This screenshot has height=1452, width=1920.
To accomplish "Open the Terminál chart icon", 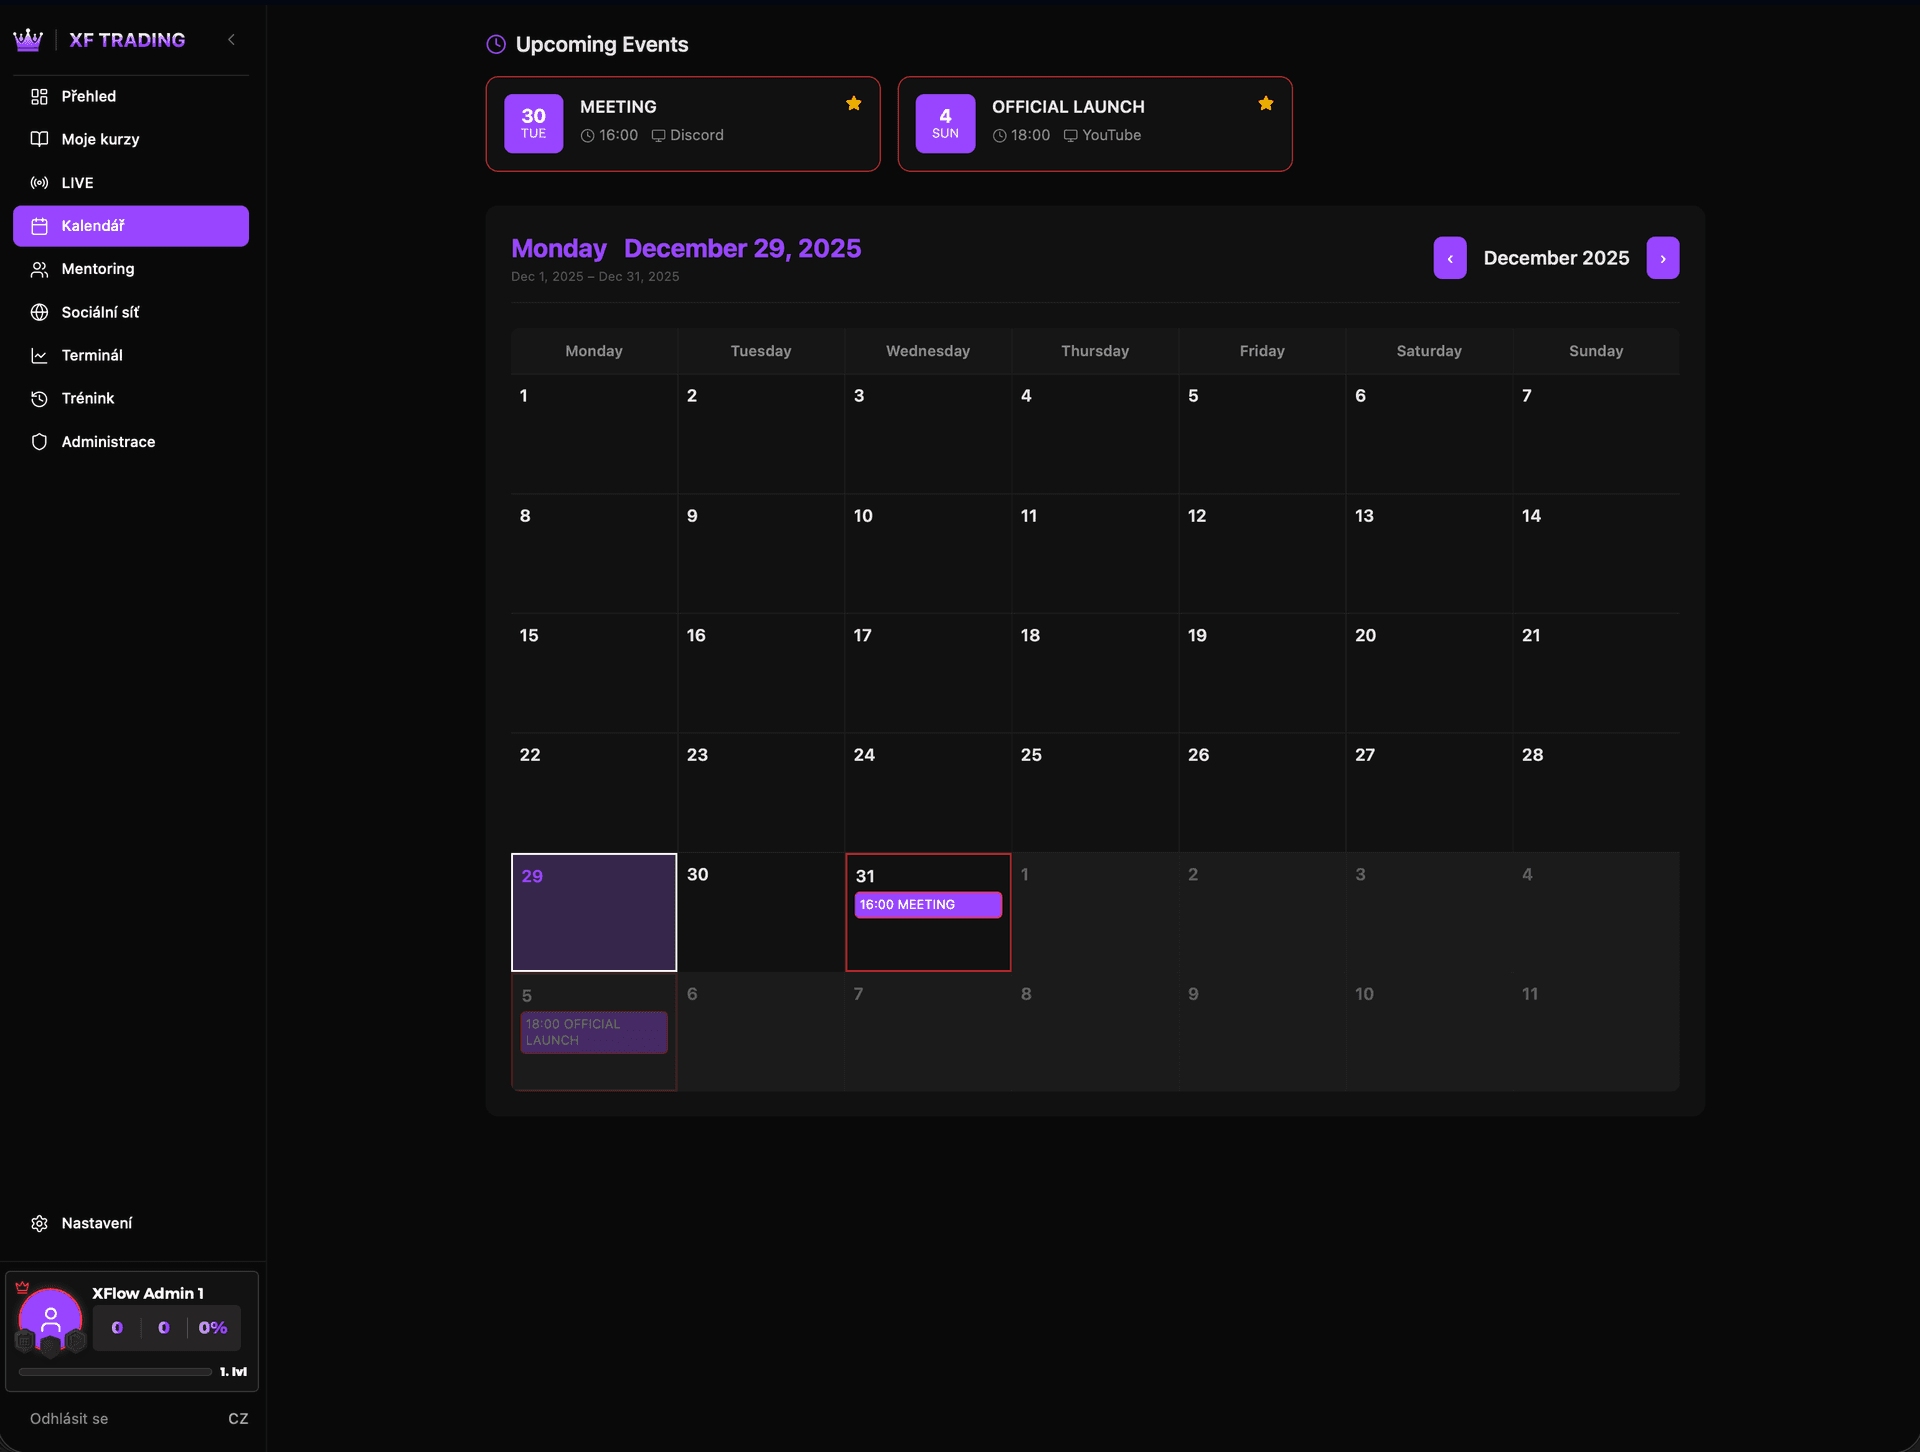I will (x=39, y=356).
